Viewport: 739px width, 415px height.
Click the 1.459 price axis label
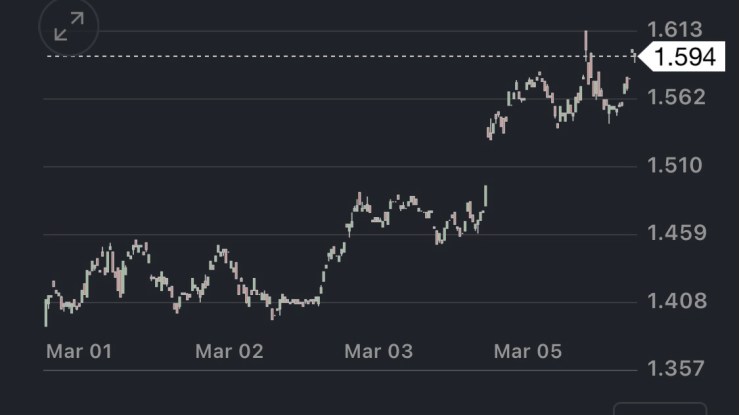click(675, 233)
